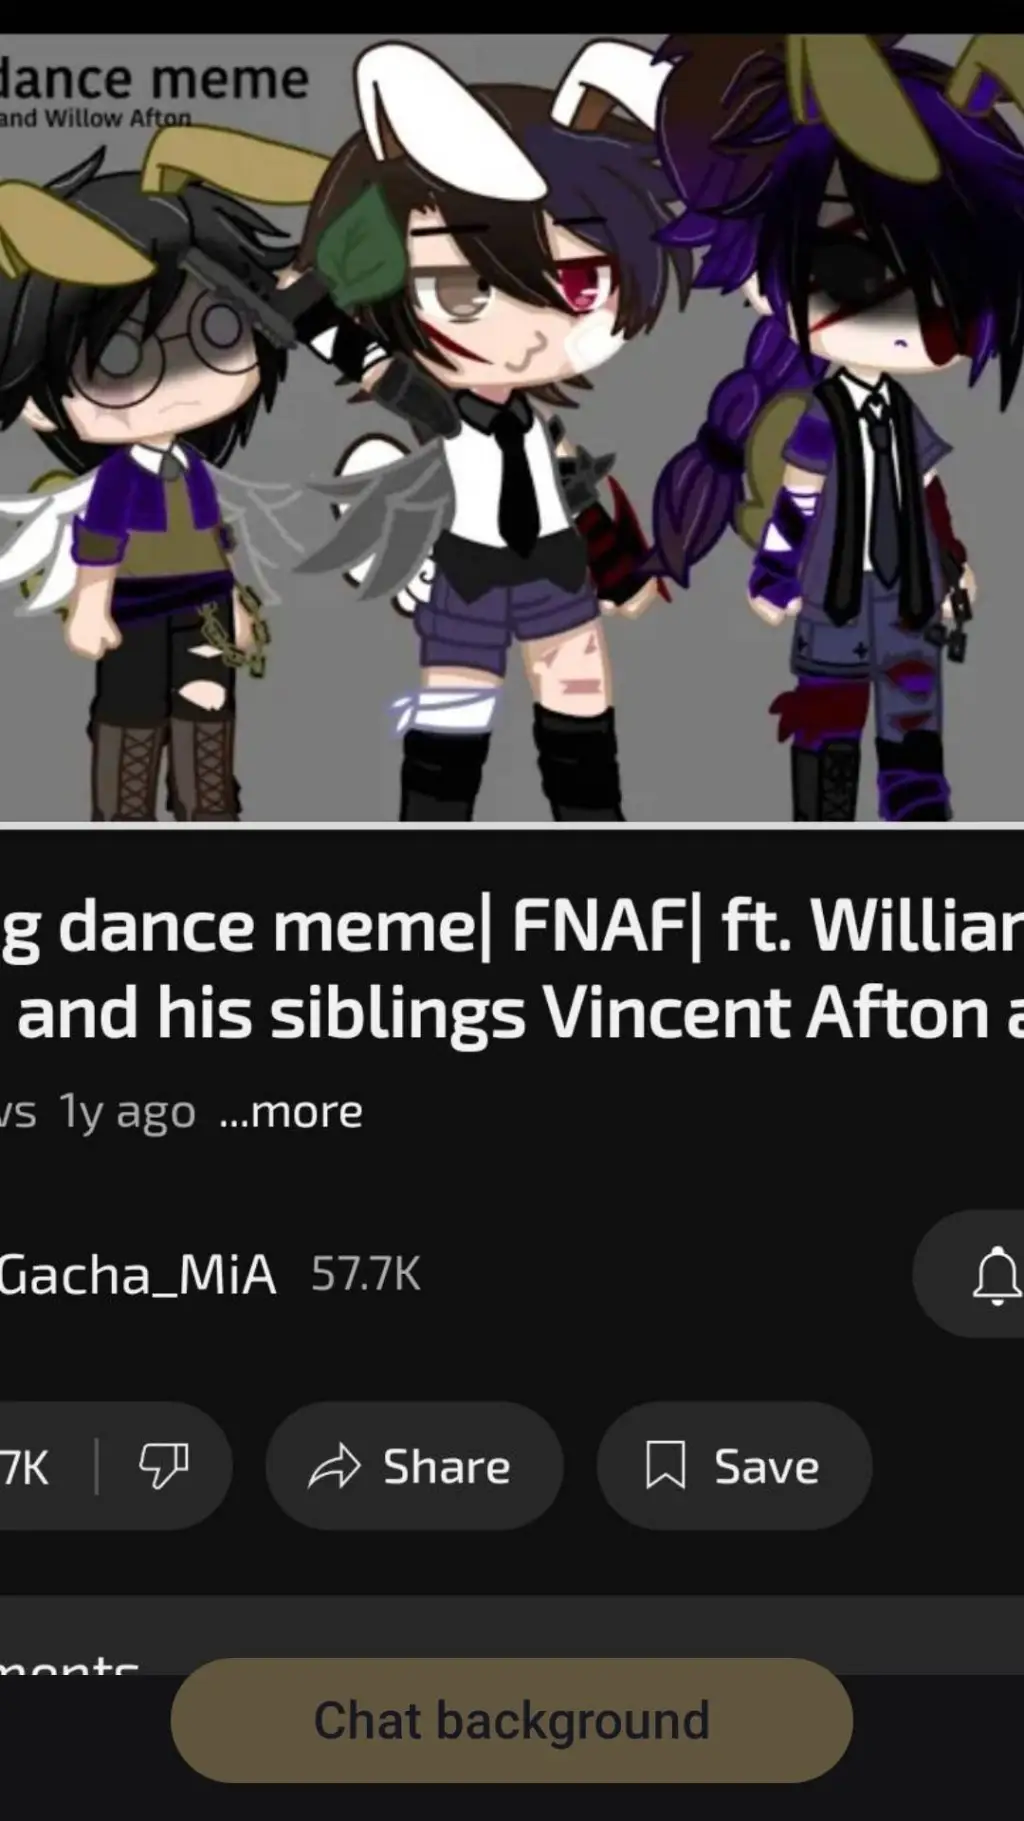Click the Chat background button
The width and height of the screenshot is (1024, 1821).
click(x=511, y=1720)
